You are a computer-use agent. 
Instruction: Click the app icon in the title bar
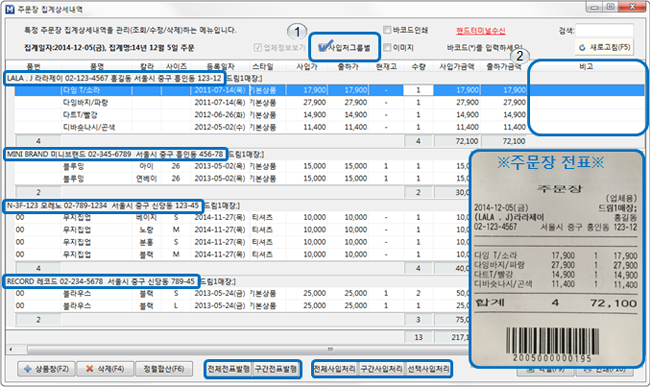coord(10,9)
